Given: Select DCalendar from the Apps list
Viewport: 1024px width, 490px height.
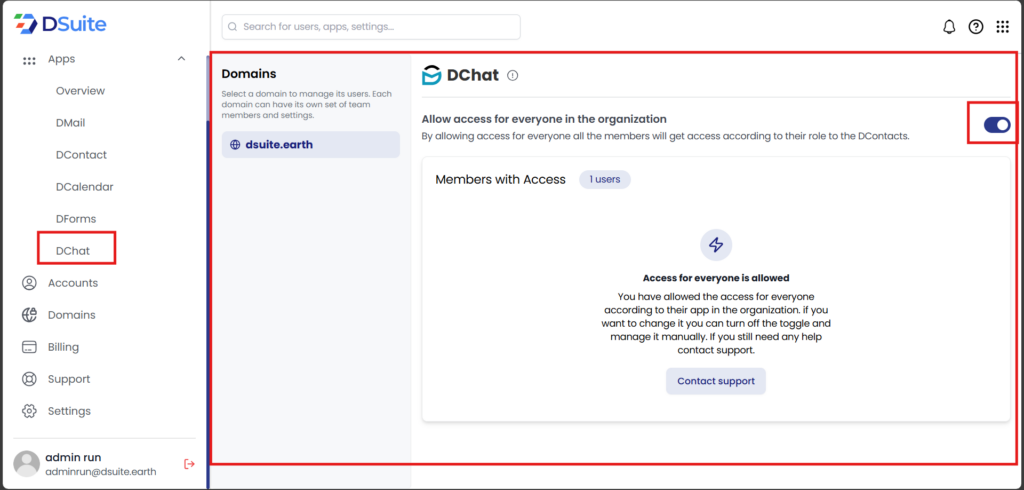Looking at the screenshot, I should [x=84, y=187].
